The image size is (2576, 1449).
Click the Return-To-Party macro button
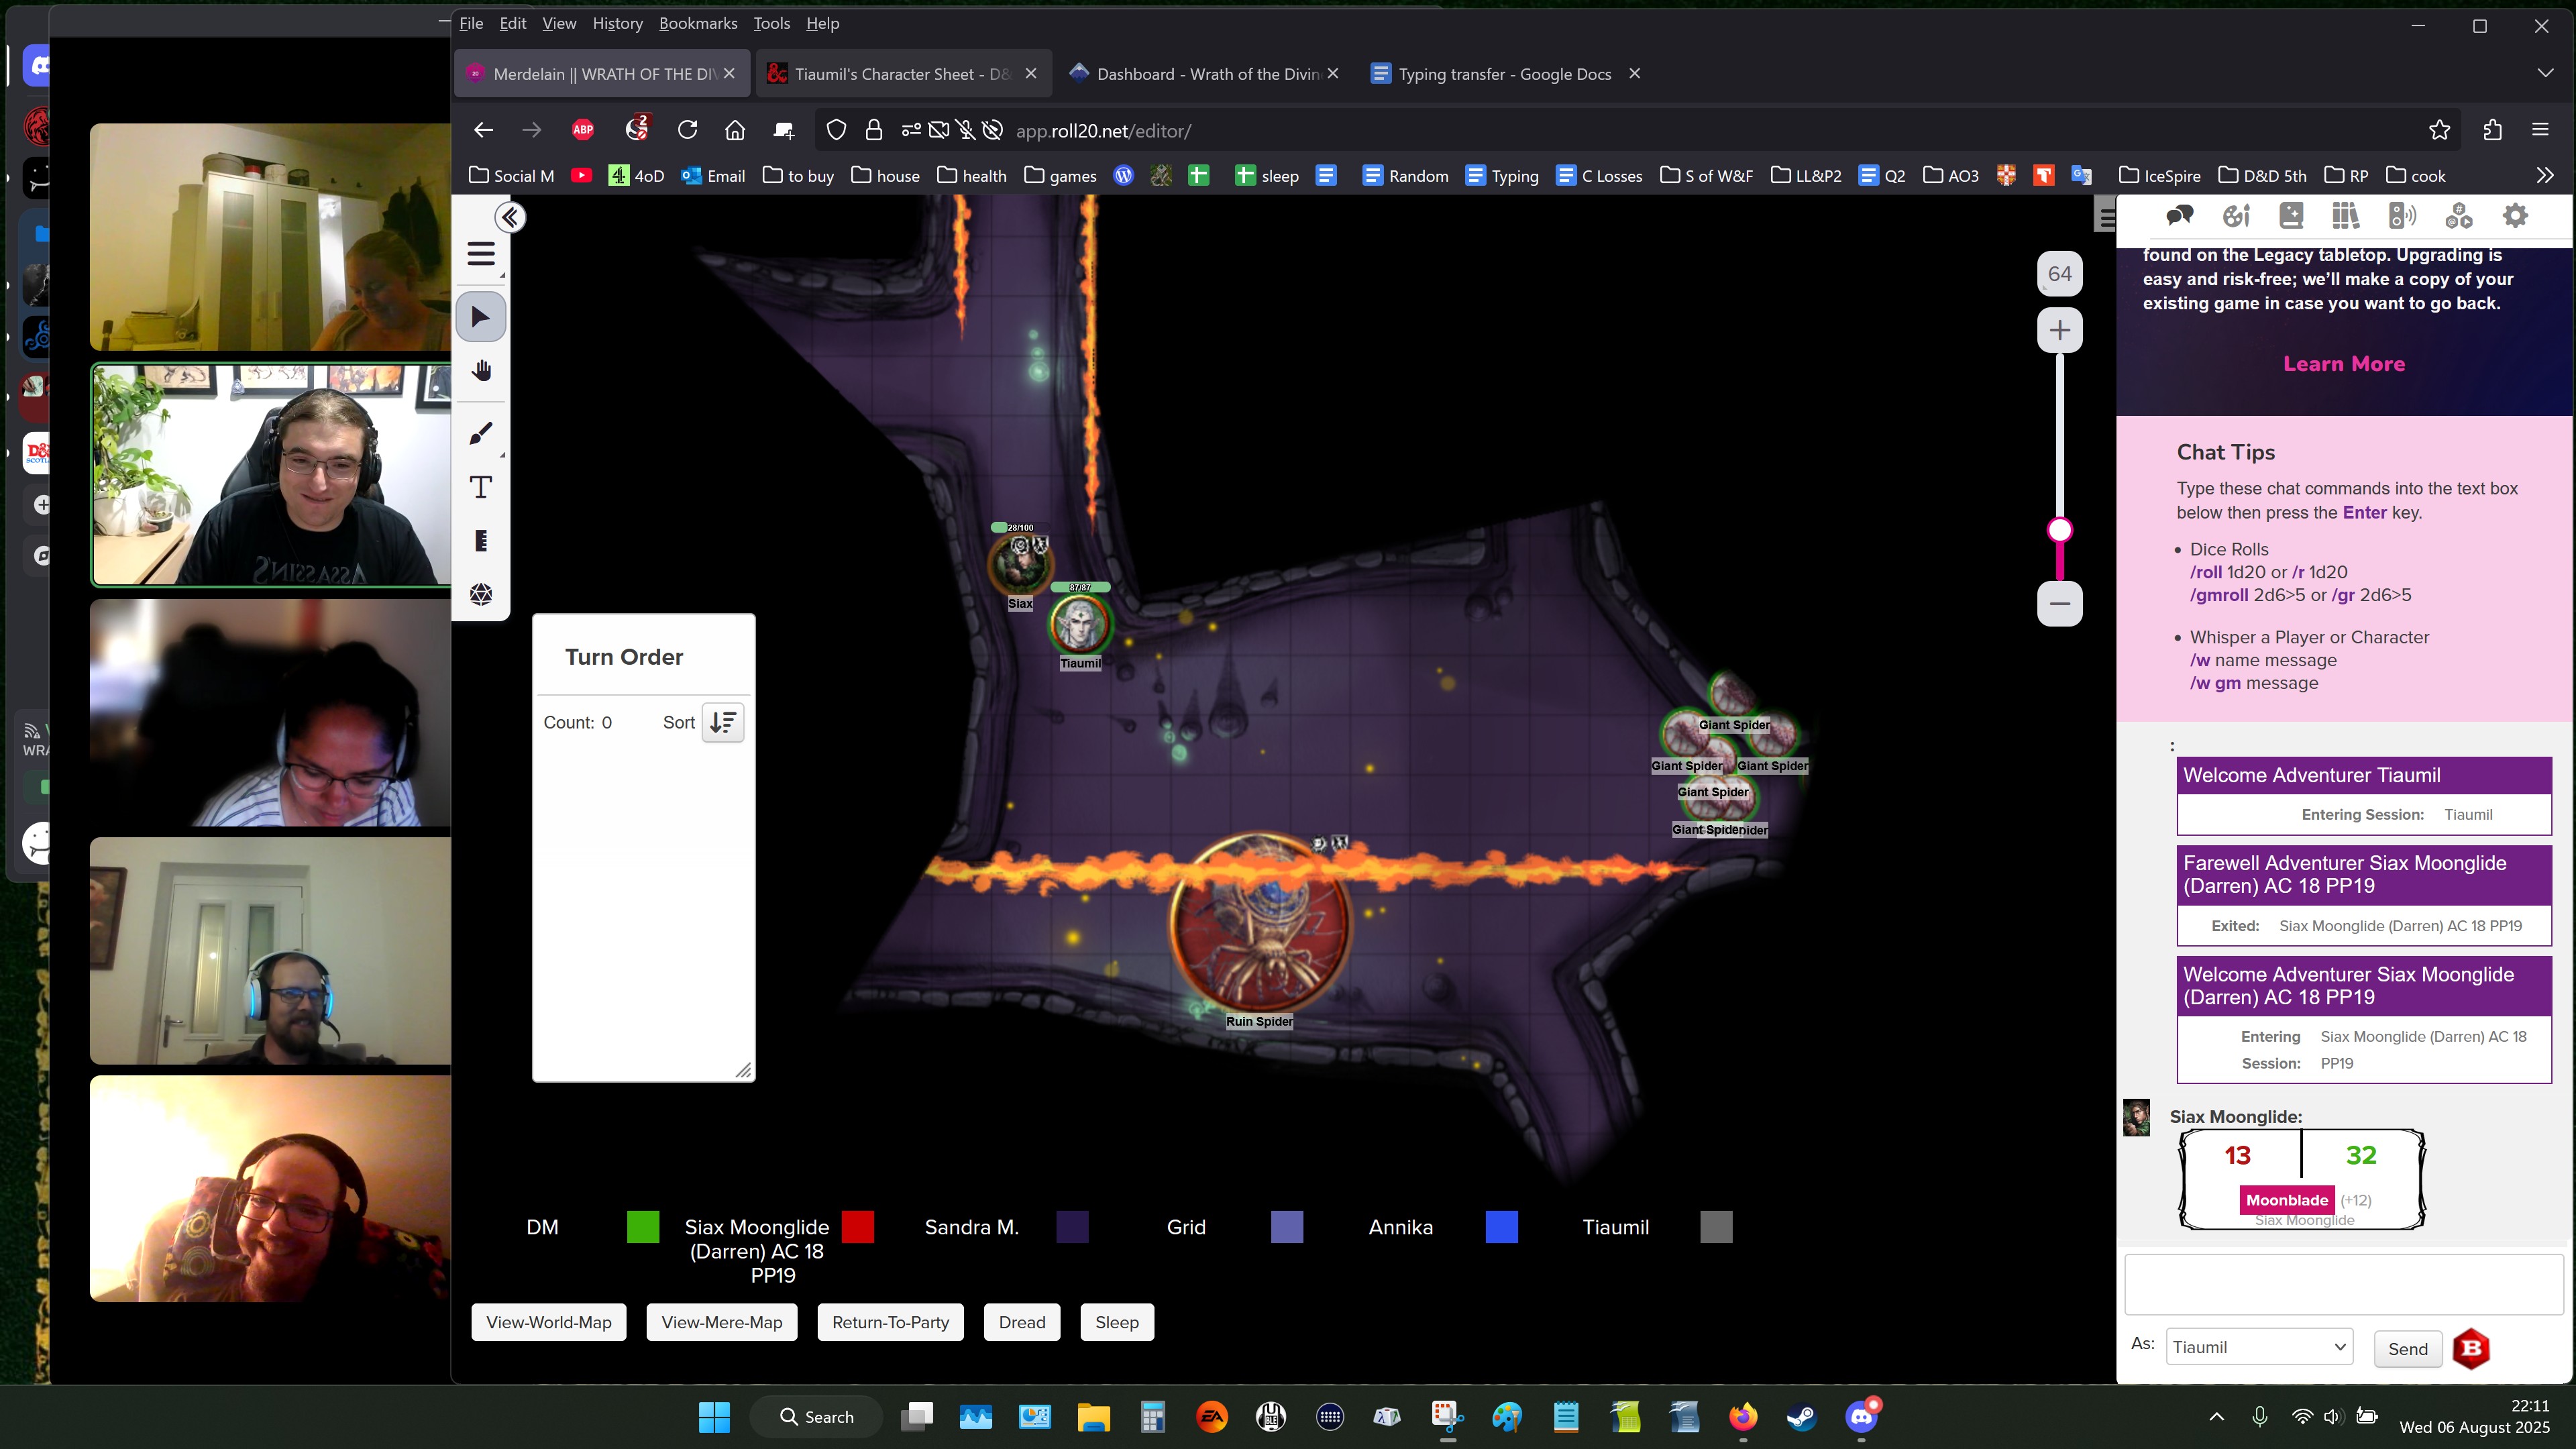(x=889, y=1322)
